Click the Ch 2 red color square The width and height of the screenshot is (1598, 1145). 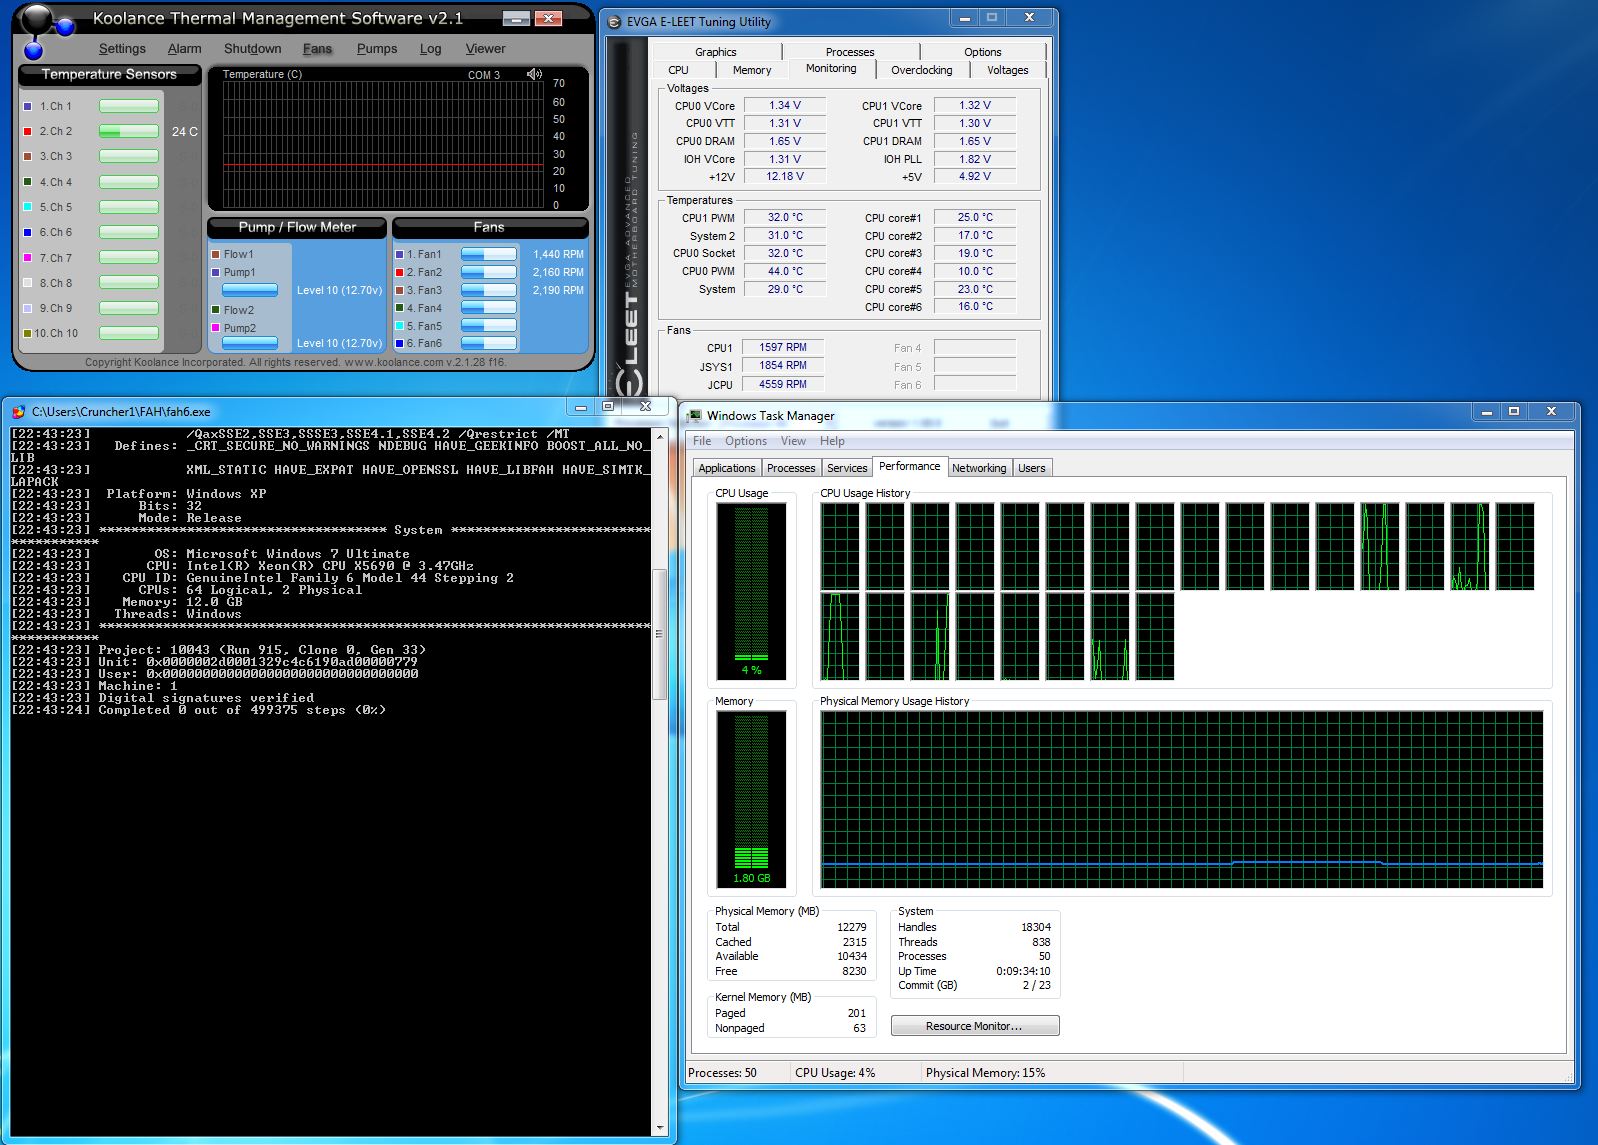(28, 131)
